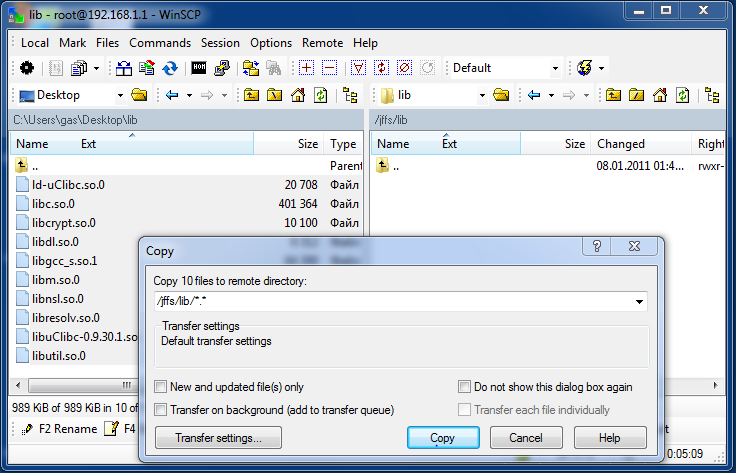This screenshot has height=473, width=736.
Task: Toggle the Synchronize Browsing icon
Action: 251,68
